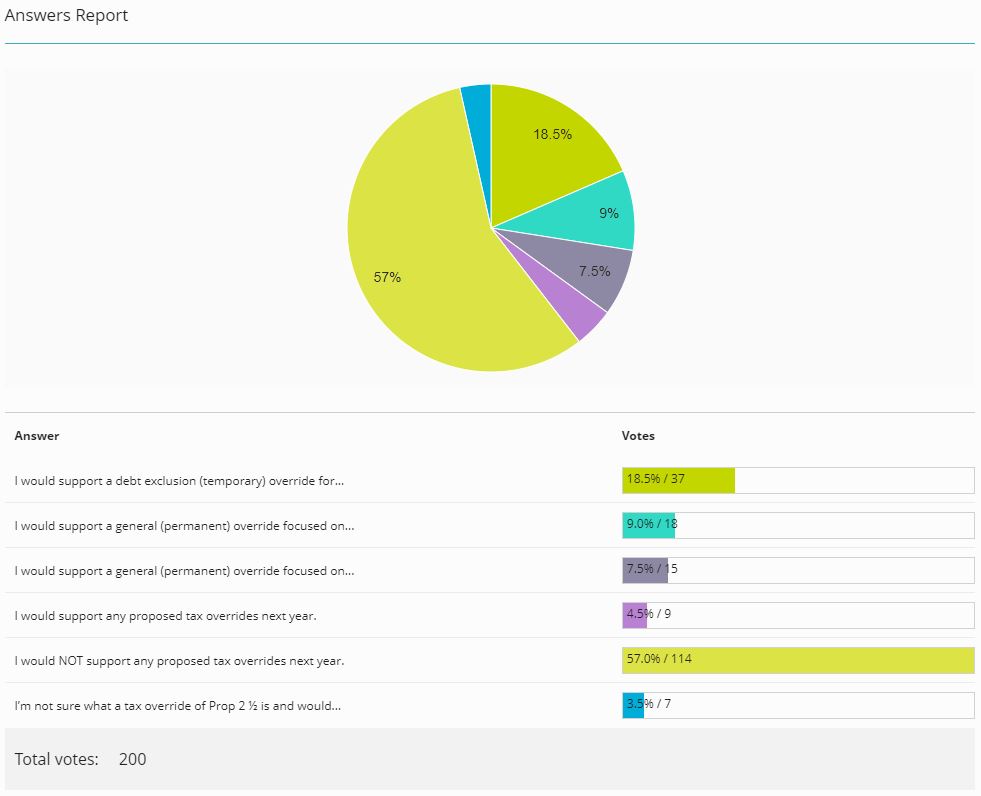This screenshot has width=981, height=796.
Task: Click the total votes value "200"
Action: pyautogui.click(x=133, y=759)
